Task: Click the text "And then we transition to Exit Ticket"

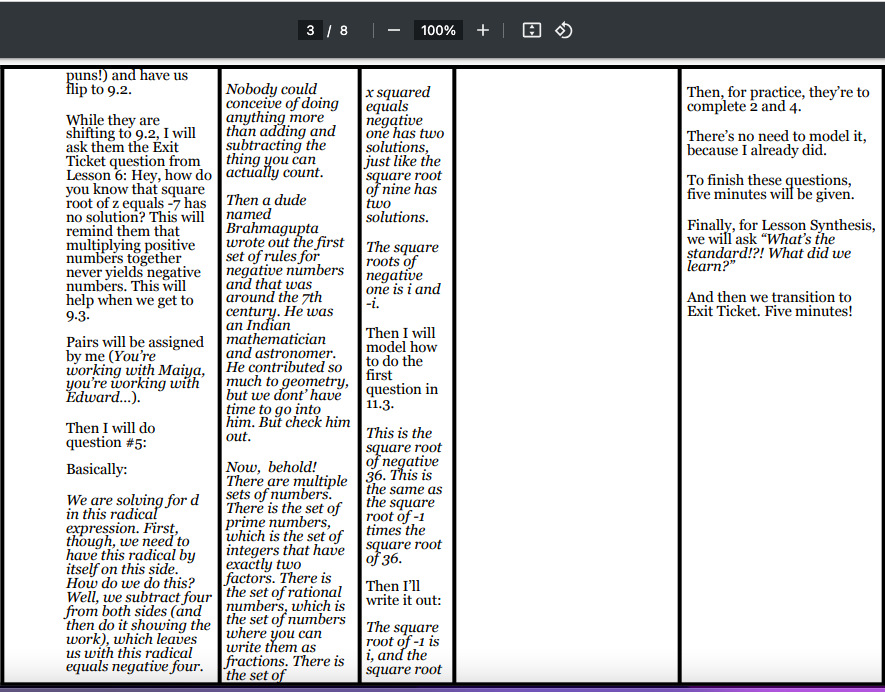Action: (x=769, y=304)
